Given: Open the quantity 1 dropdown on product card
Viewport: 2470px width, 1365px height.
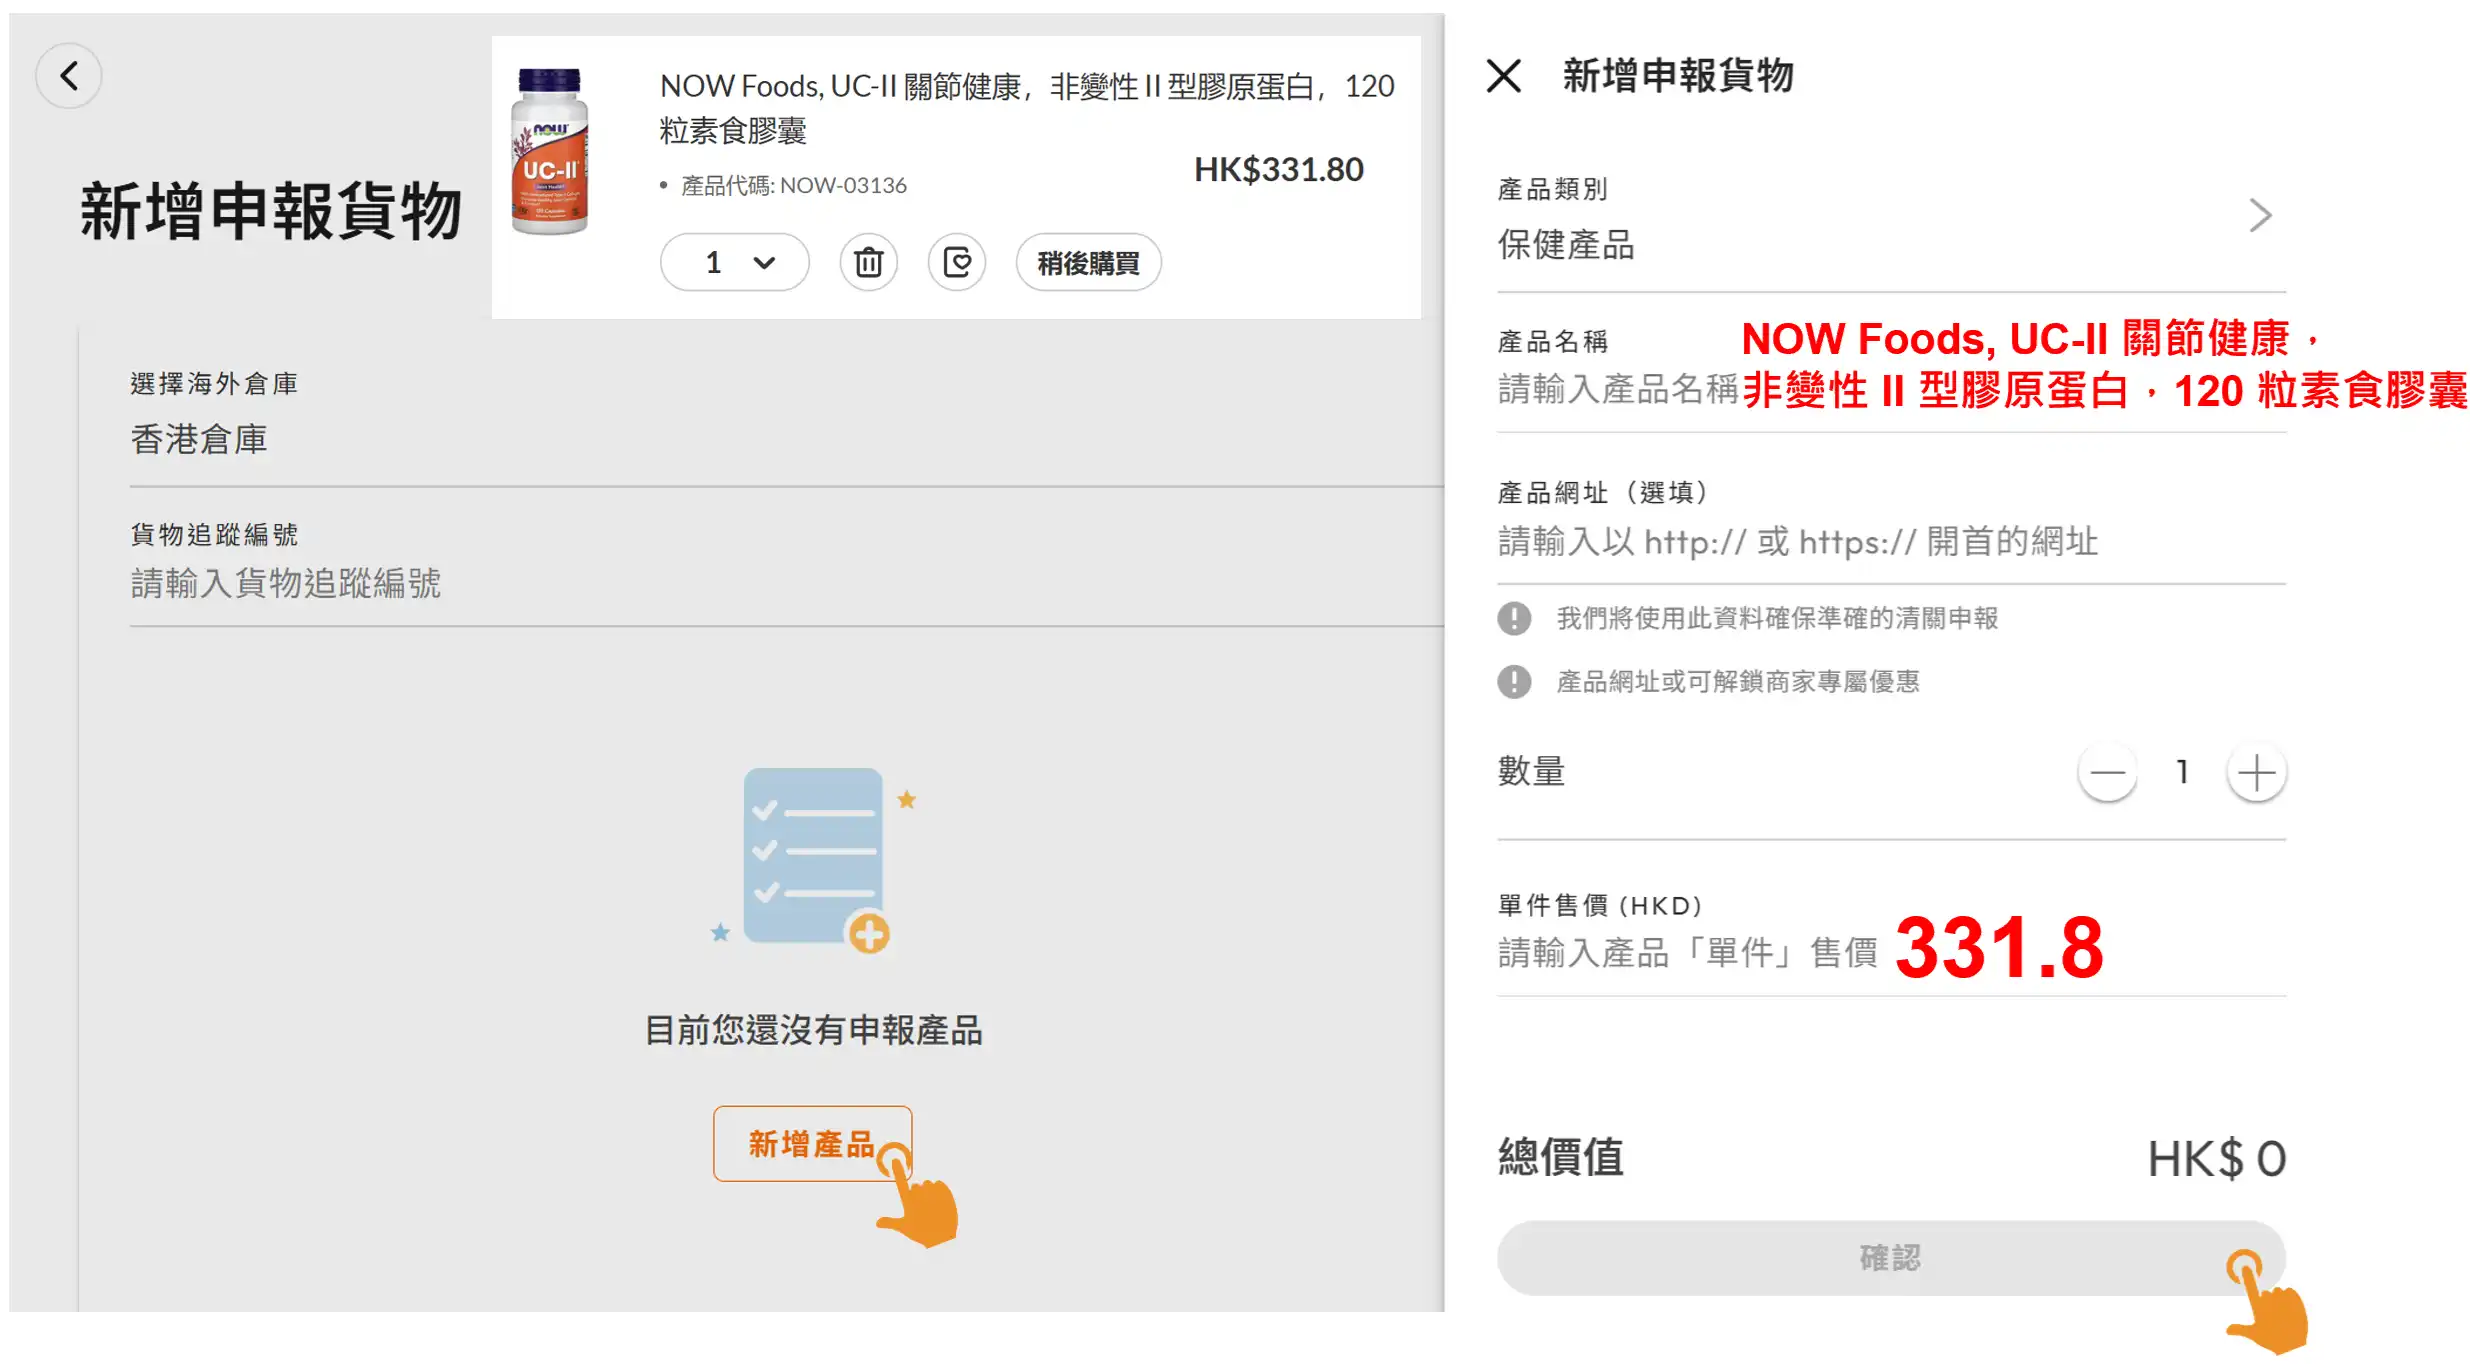Looking at the screenshot, I should 735,263.
